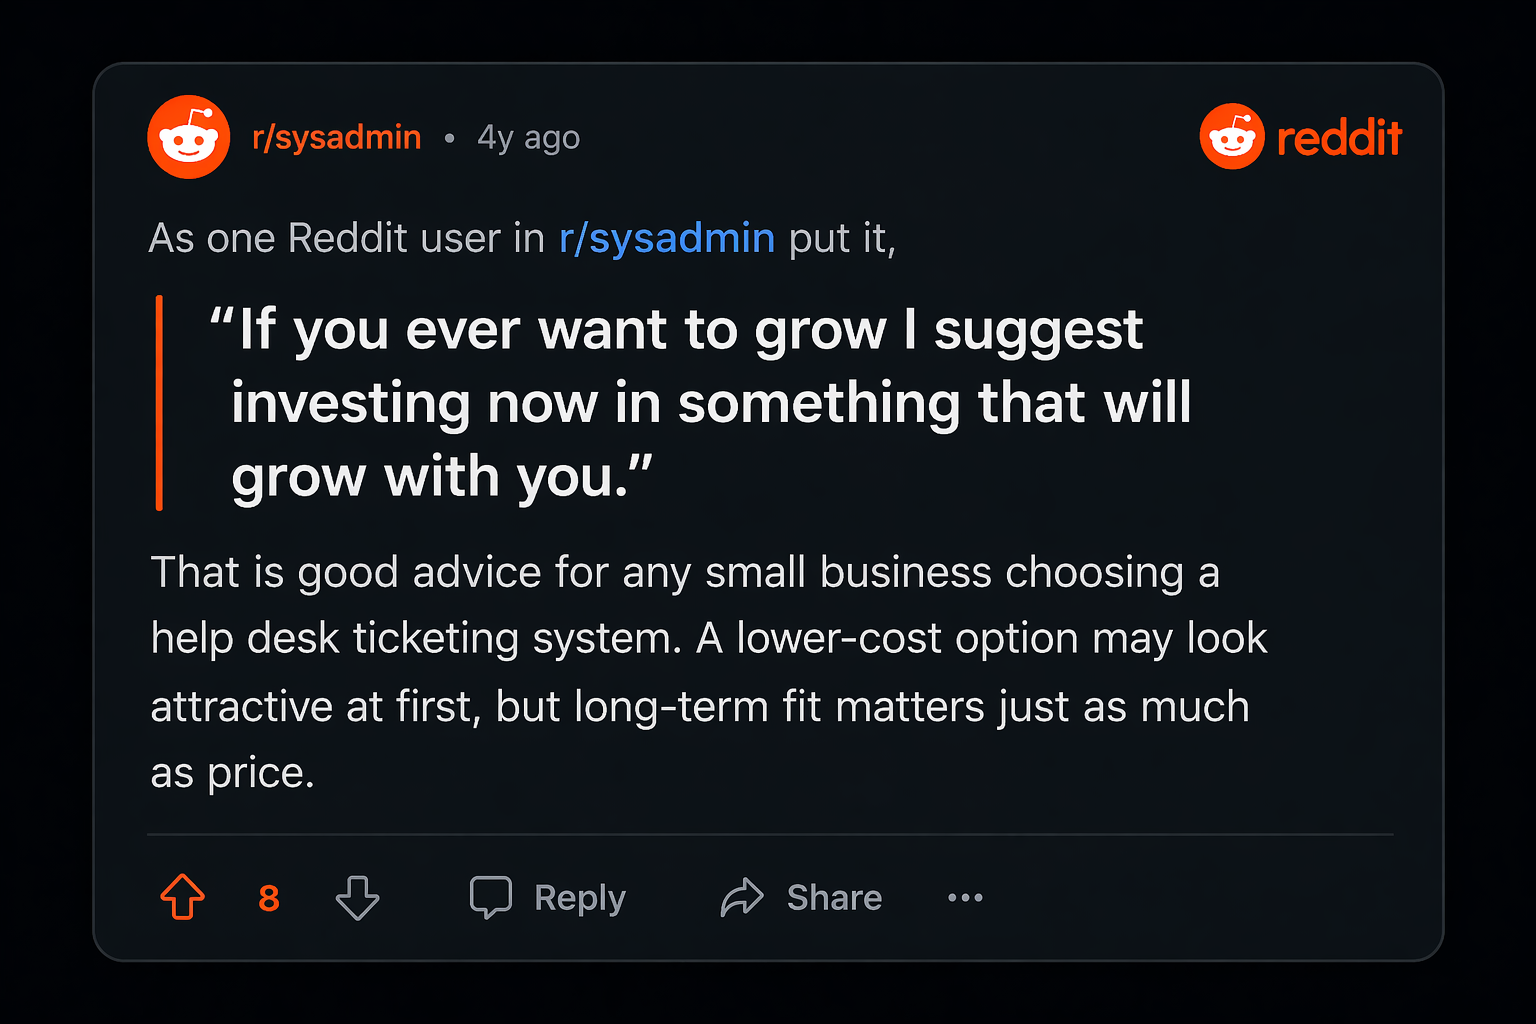Viewport: 1536px width, 1024px height.
Task: Click the speech bubble Reply icon
Action: tap(489, 897)
